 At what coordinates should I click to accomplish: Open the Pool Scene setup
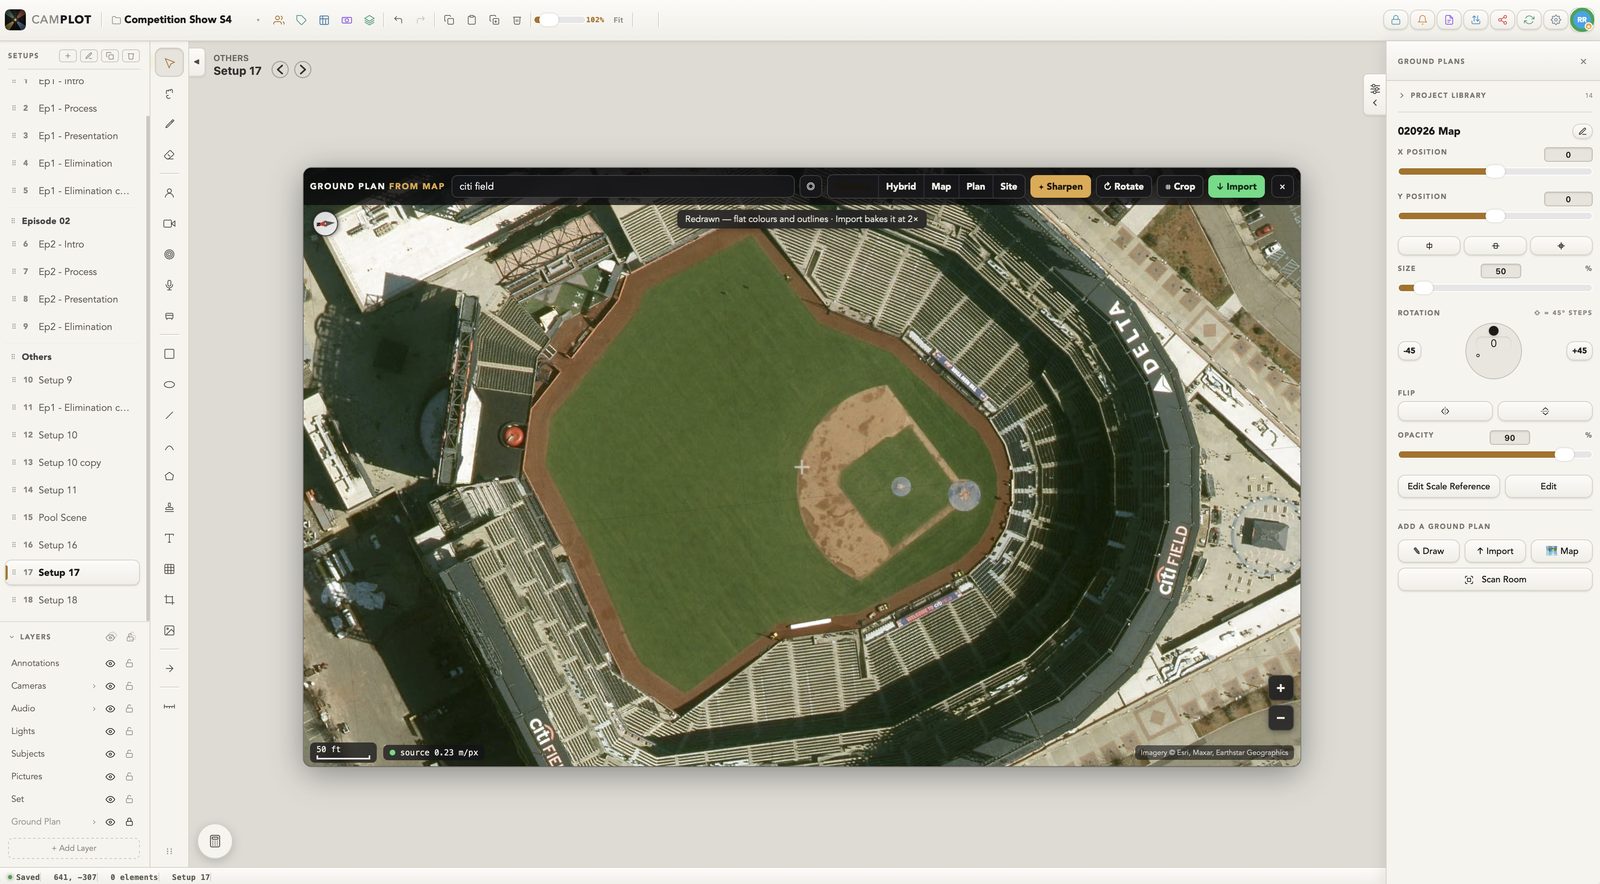tap(72, 518)
